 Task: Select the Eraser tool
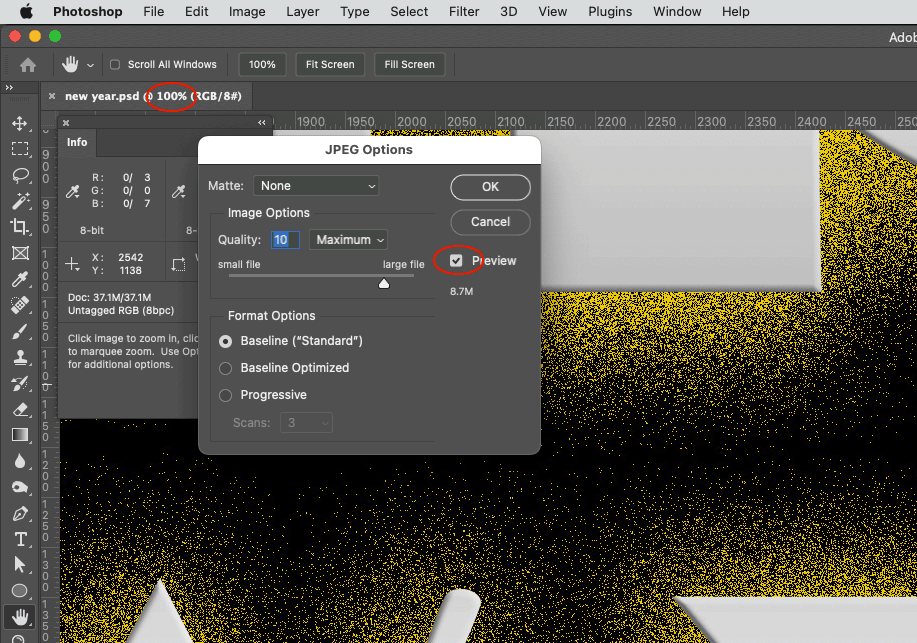coord(20,409)
